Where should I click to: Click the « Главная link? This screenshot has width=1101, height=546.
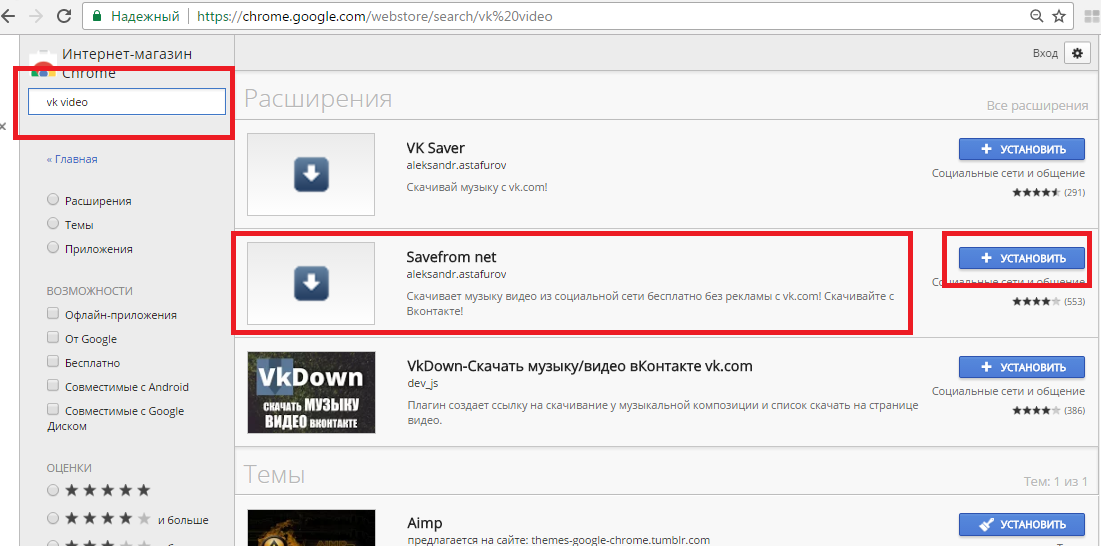tap(72, 159)
